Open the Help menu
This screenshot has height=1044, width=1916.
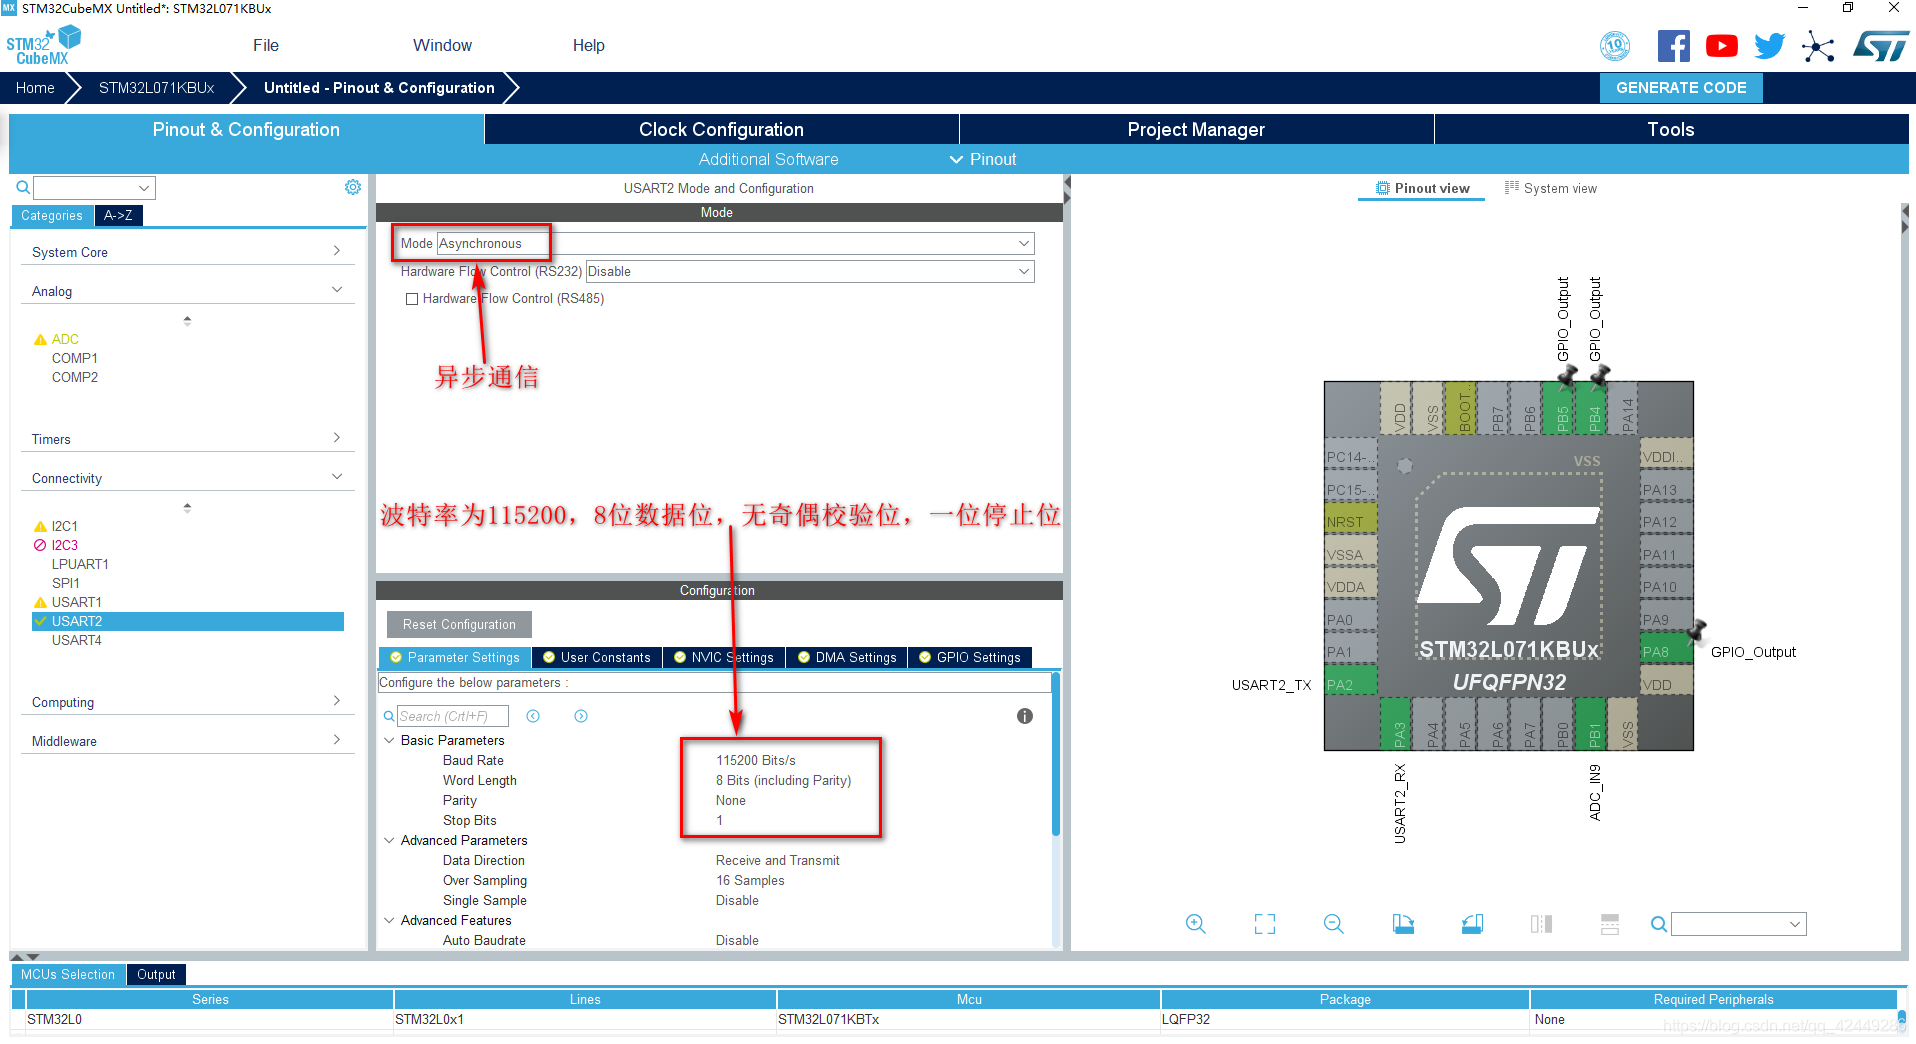click(x=588, y=45)
